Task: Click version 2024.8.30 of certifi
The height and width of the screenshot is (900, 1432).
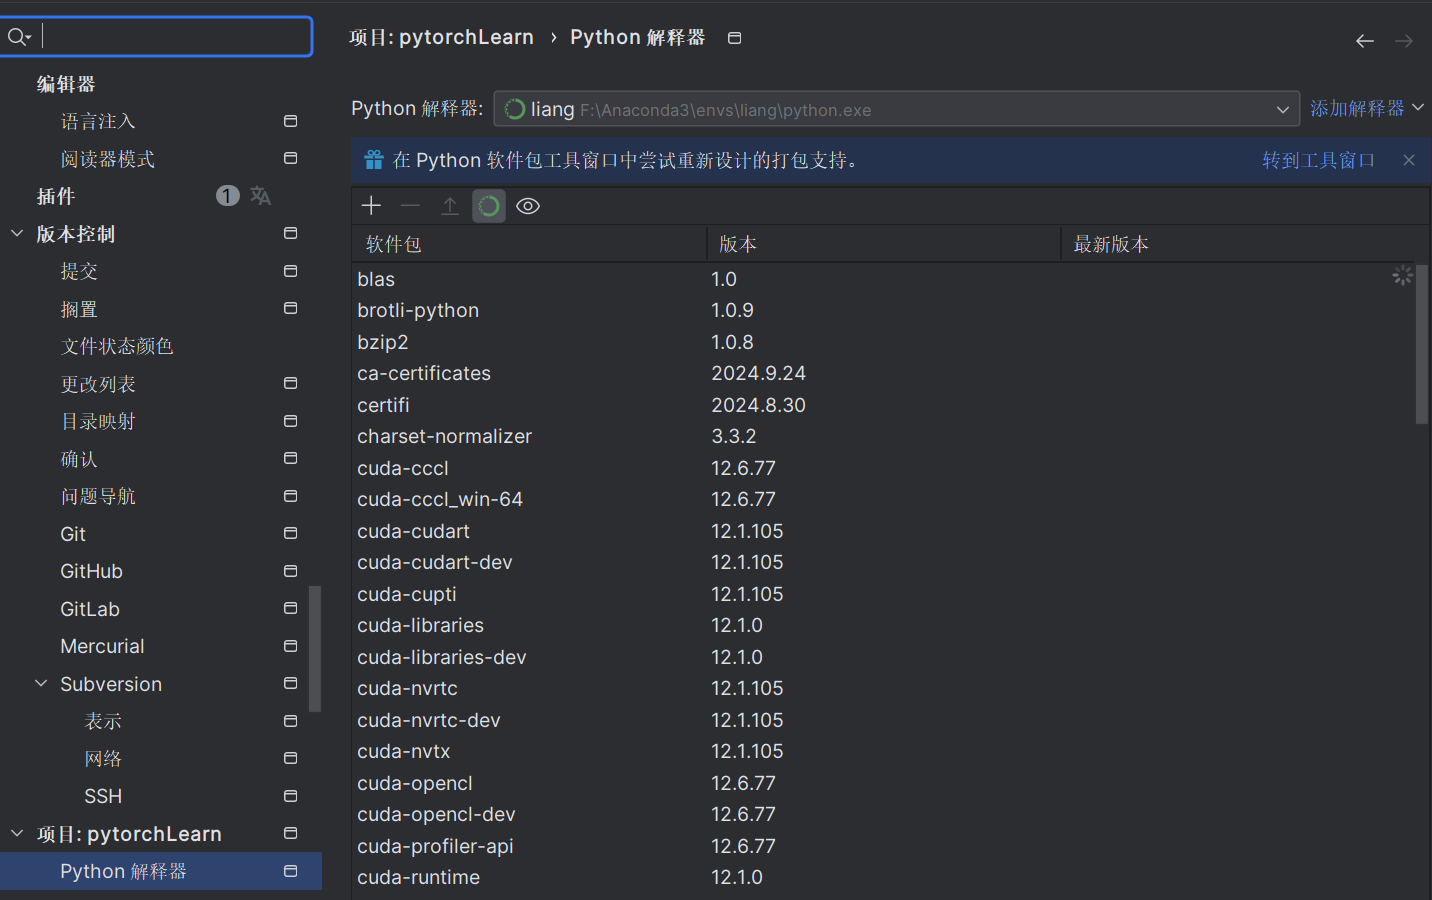Action: [758, 405]
